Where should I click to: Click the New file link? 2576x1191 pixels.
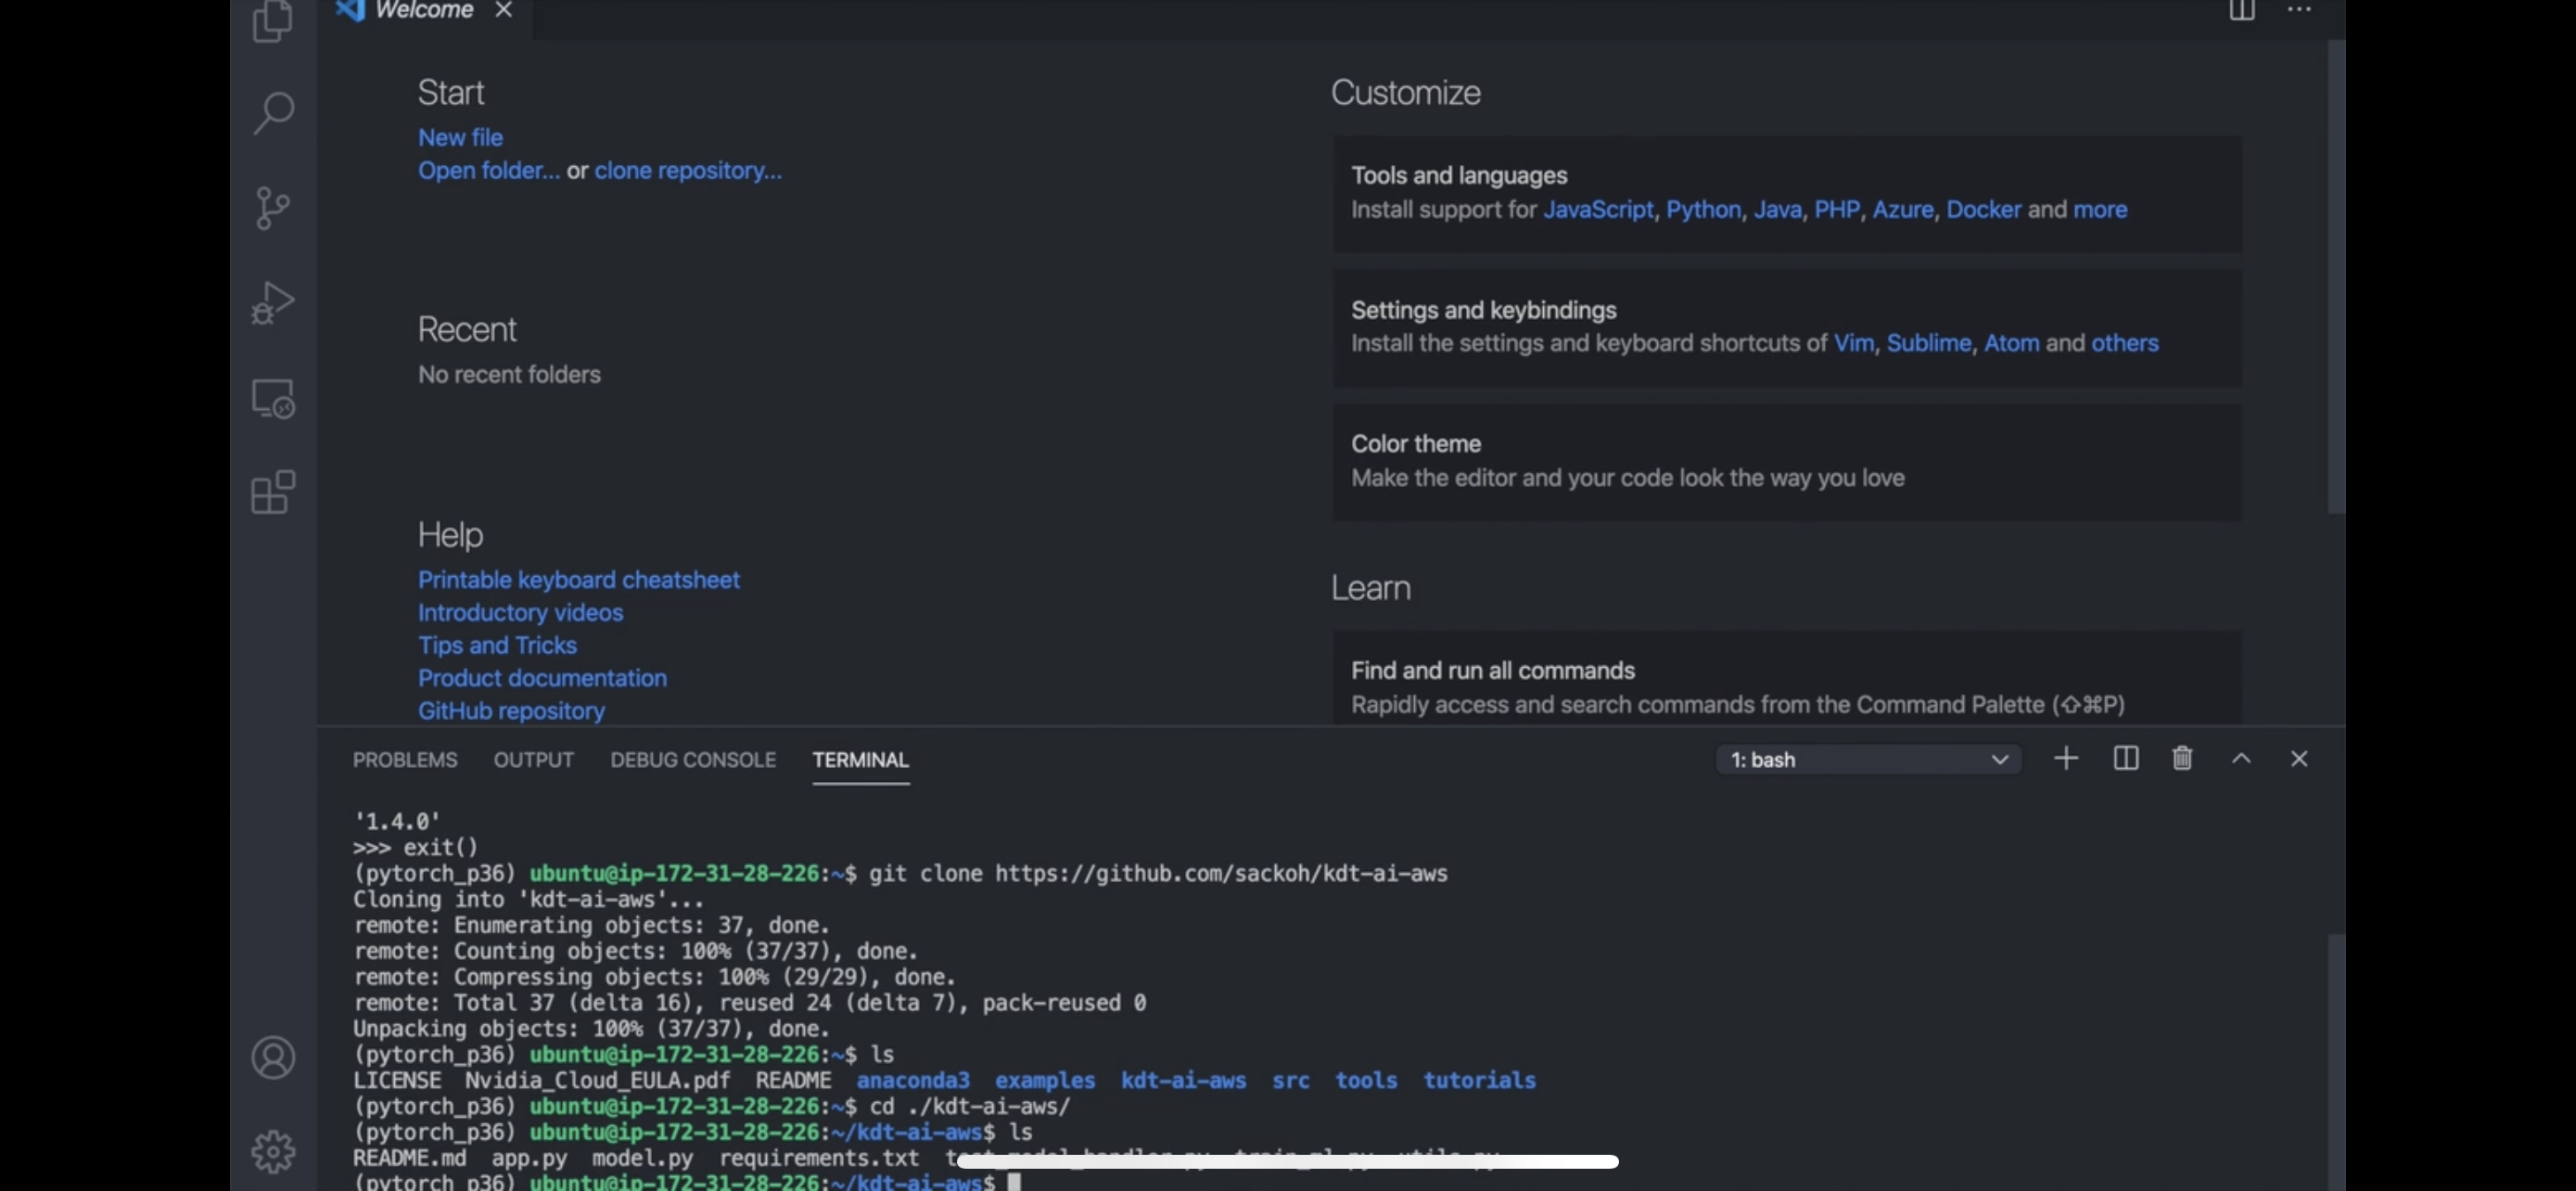tap(460, 138)
